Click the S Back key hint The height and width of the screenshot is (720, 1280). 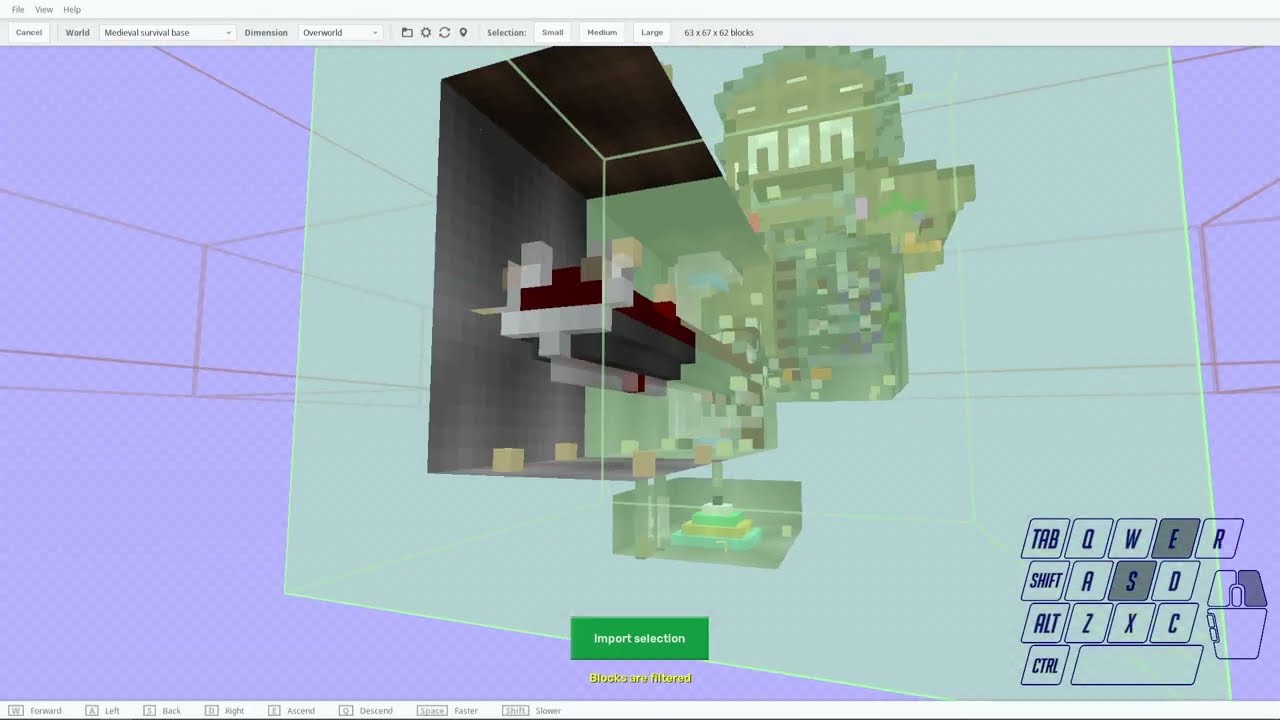pos(162,710)
